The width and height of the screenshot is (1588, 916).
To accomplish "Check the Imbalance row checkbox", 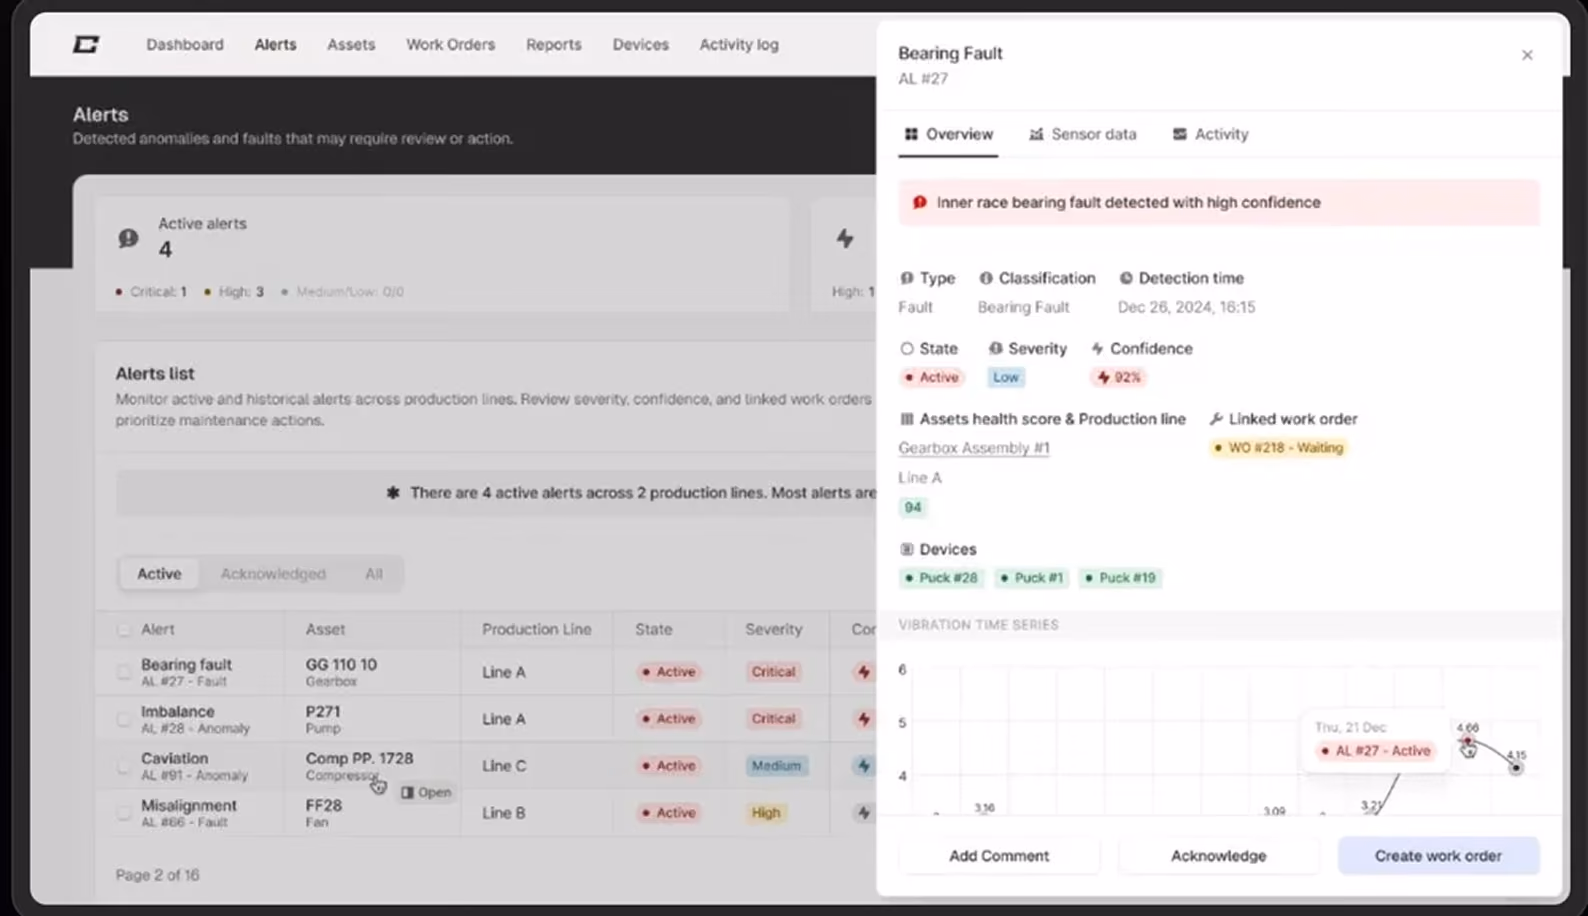I will click(124, 719).
